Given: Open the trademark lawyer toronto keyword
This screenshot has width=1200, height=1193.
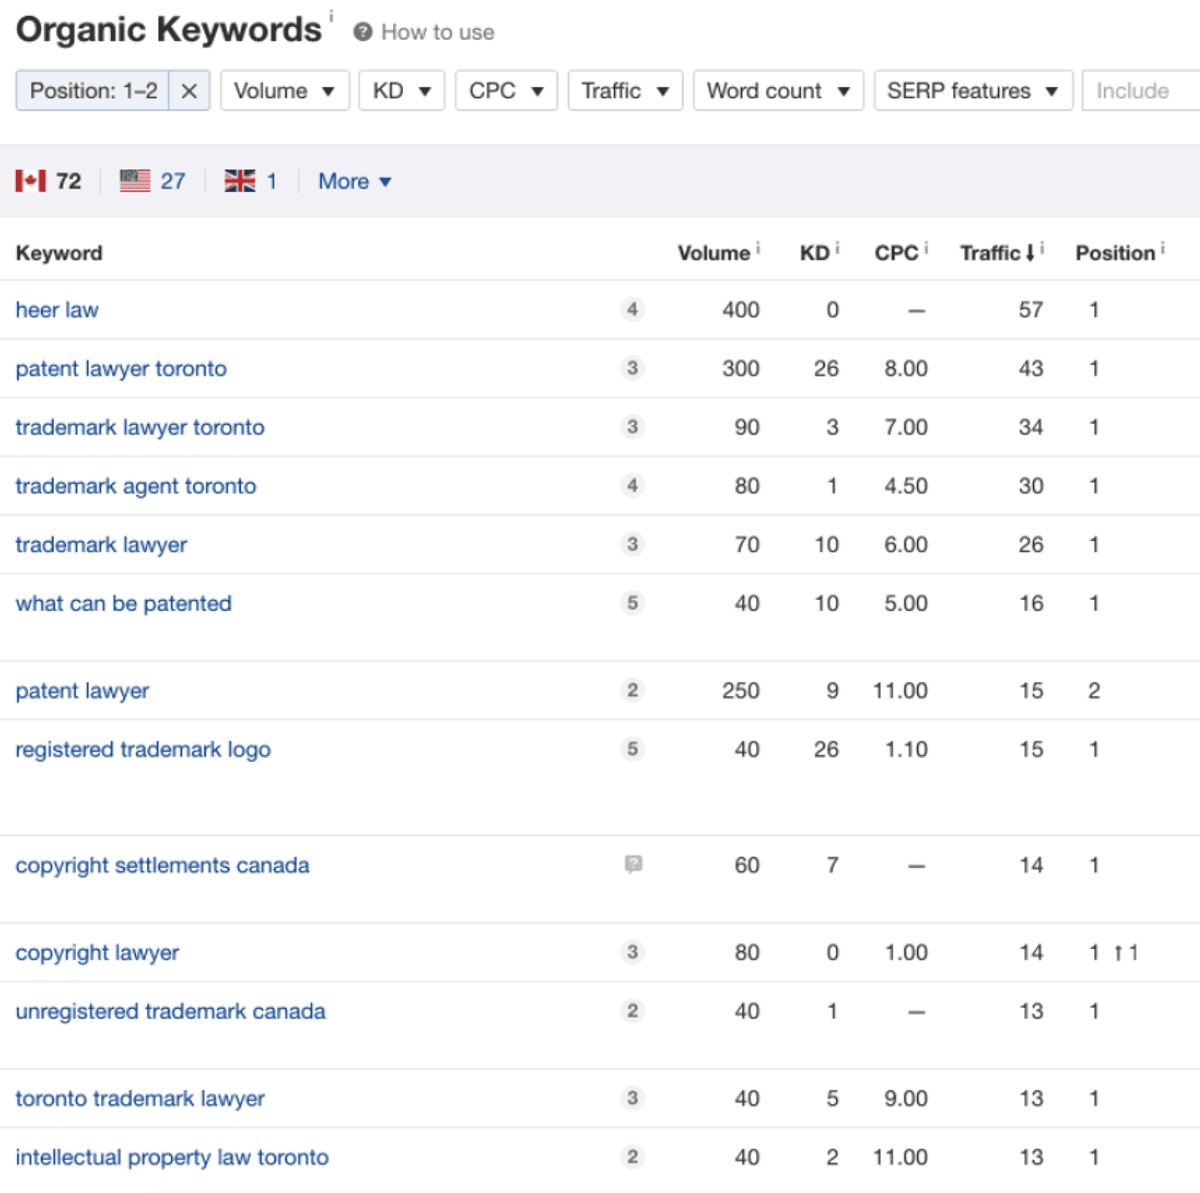Looking at the screenshot, I should coord(140,428).
